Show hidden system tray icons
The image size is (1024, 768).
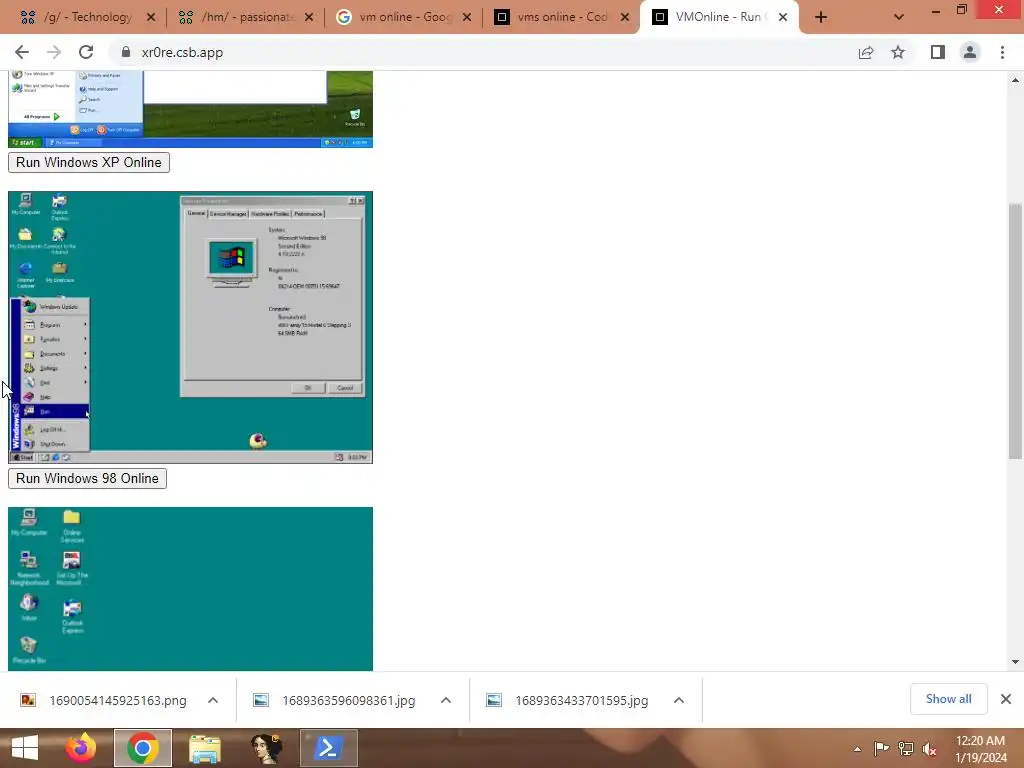(857, 749)
